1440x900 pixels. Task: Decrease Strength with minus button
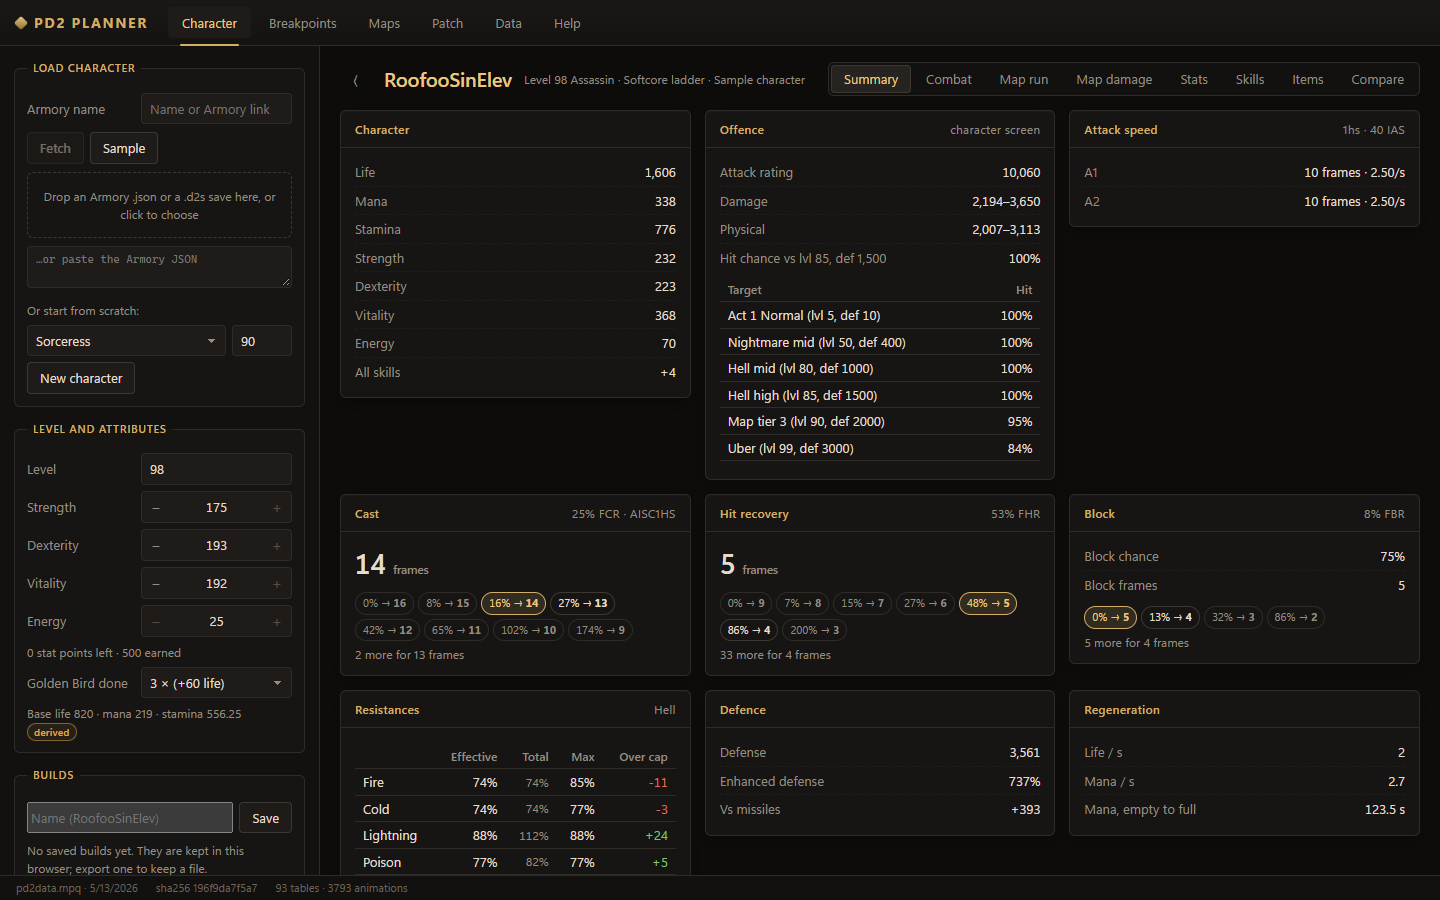pyautogui.click(x=156, y=508)
